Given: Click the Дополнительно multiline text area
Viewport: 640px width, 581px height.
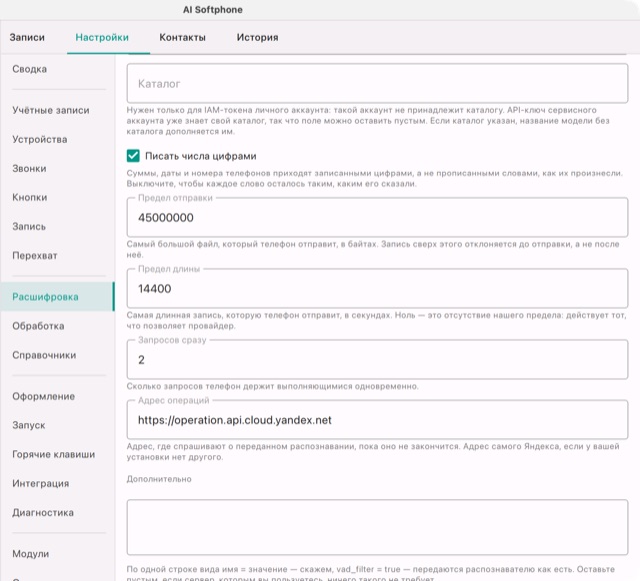Looking at the screenshot, I should (x=377, y=527).
